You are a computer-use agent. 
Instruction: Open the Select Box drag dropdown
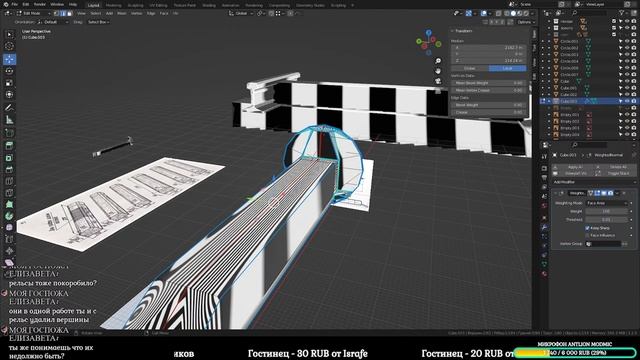(x=98, y=22)
